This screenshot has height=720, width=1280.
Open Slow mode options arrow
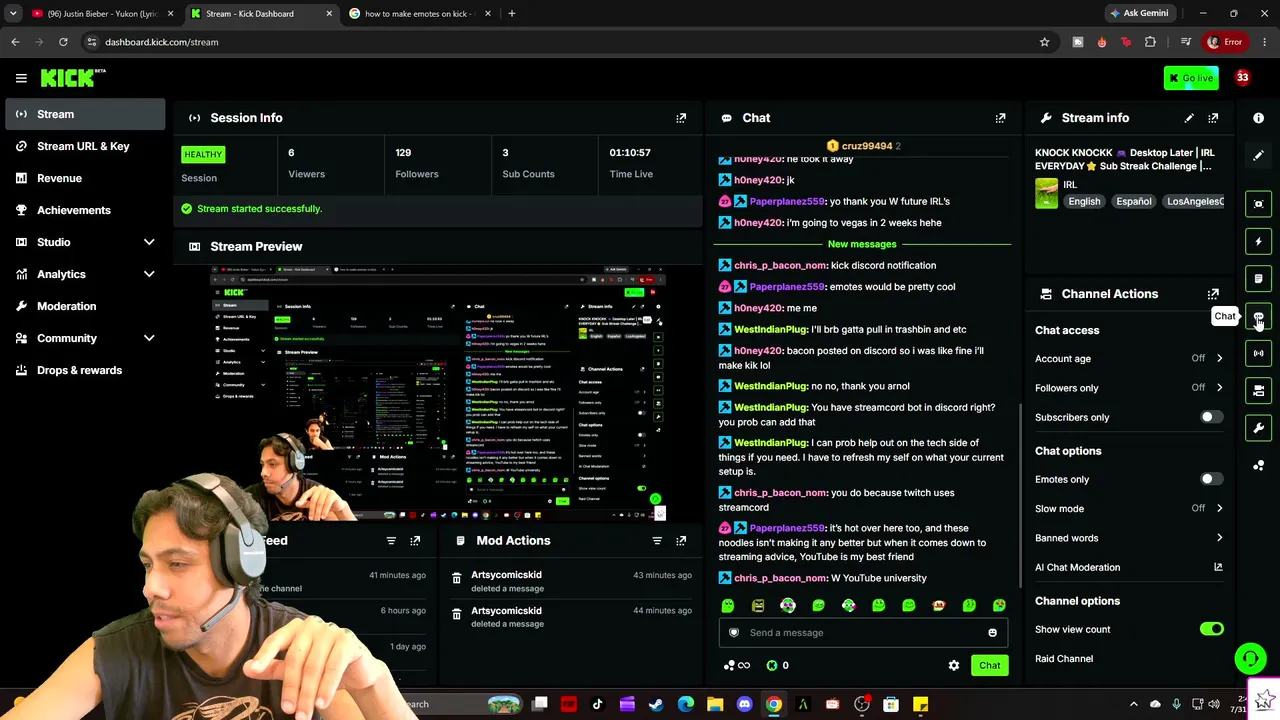tap(1219, 508)
